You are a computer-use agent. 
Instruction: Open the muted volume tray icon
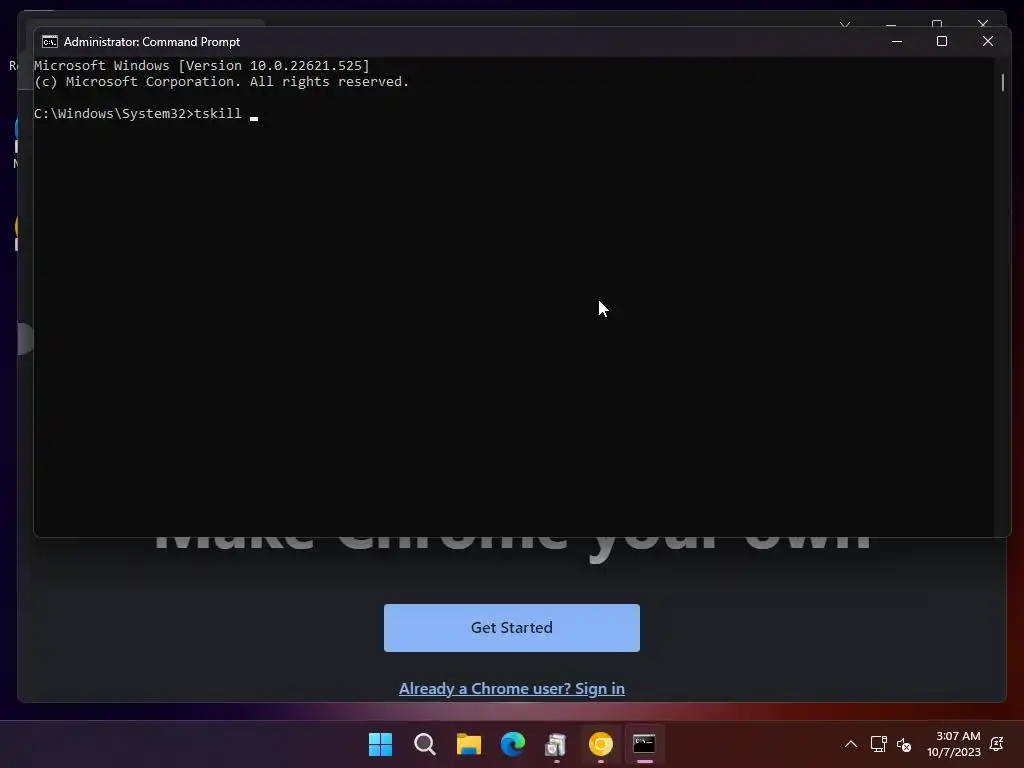pyautogui.click(x=904, y=744)
